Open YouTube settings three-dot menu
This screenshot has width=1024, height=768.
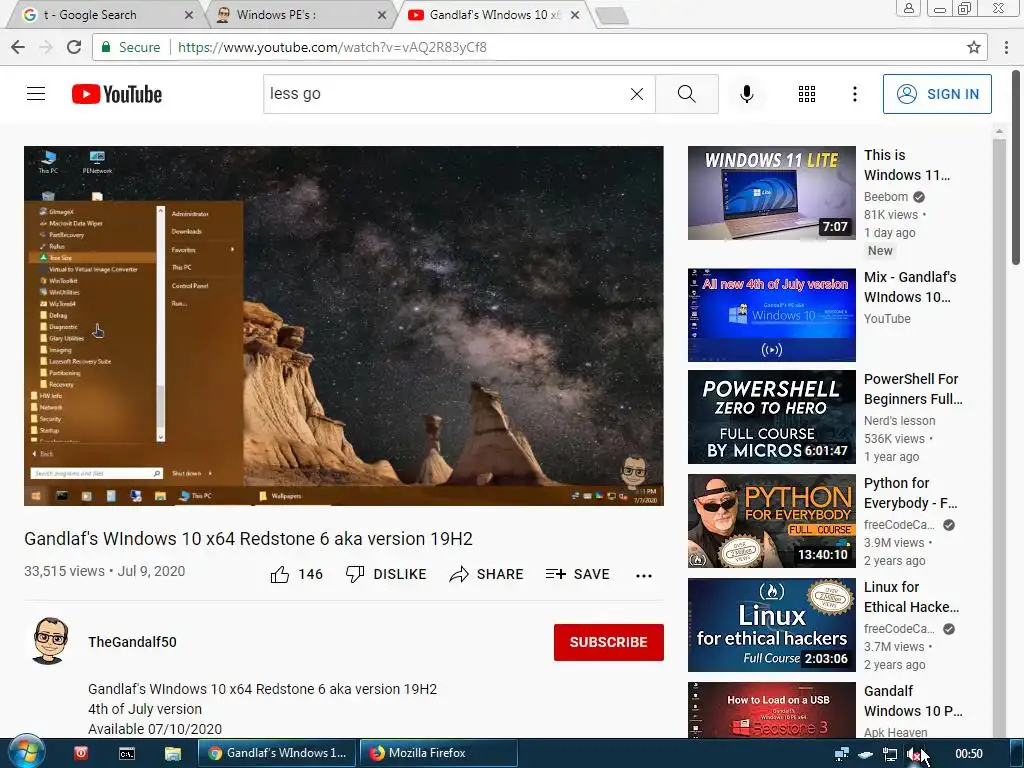[x=854, y=94]
